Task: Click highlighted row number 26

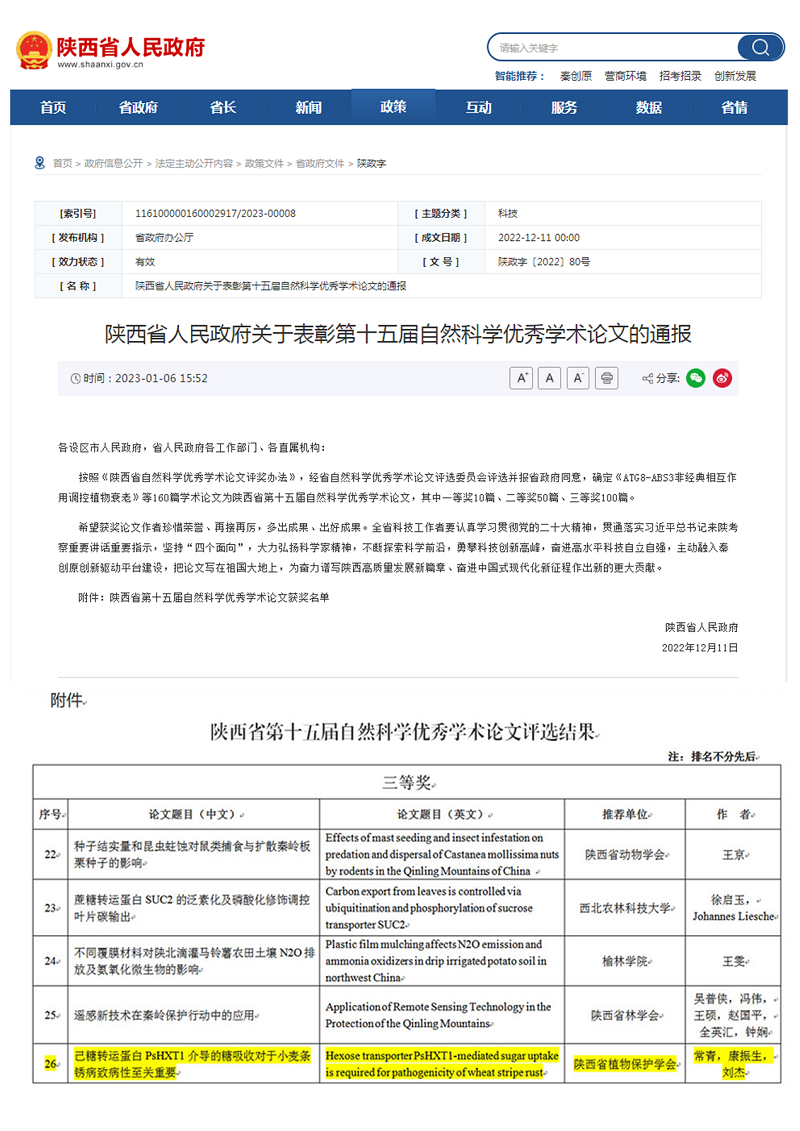Action: (51, 1064)
